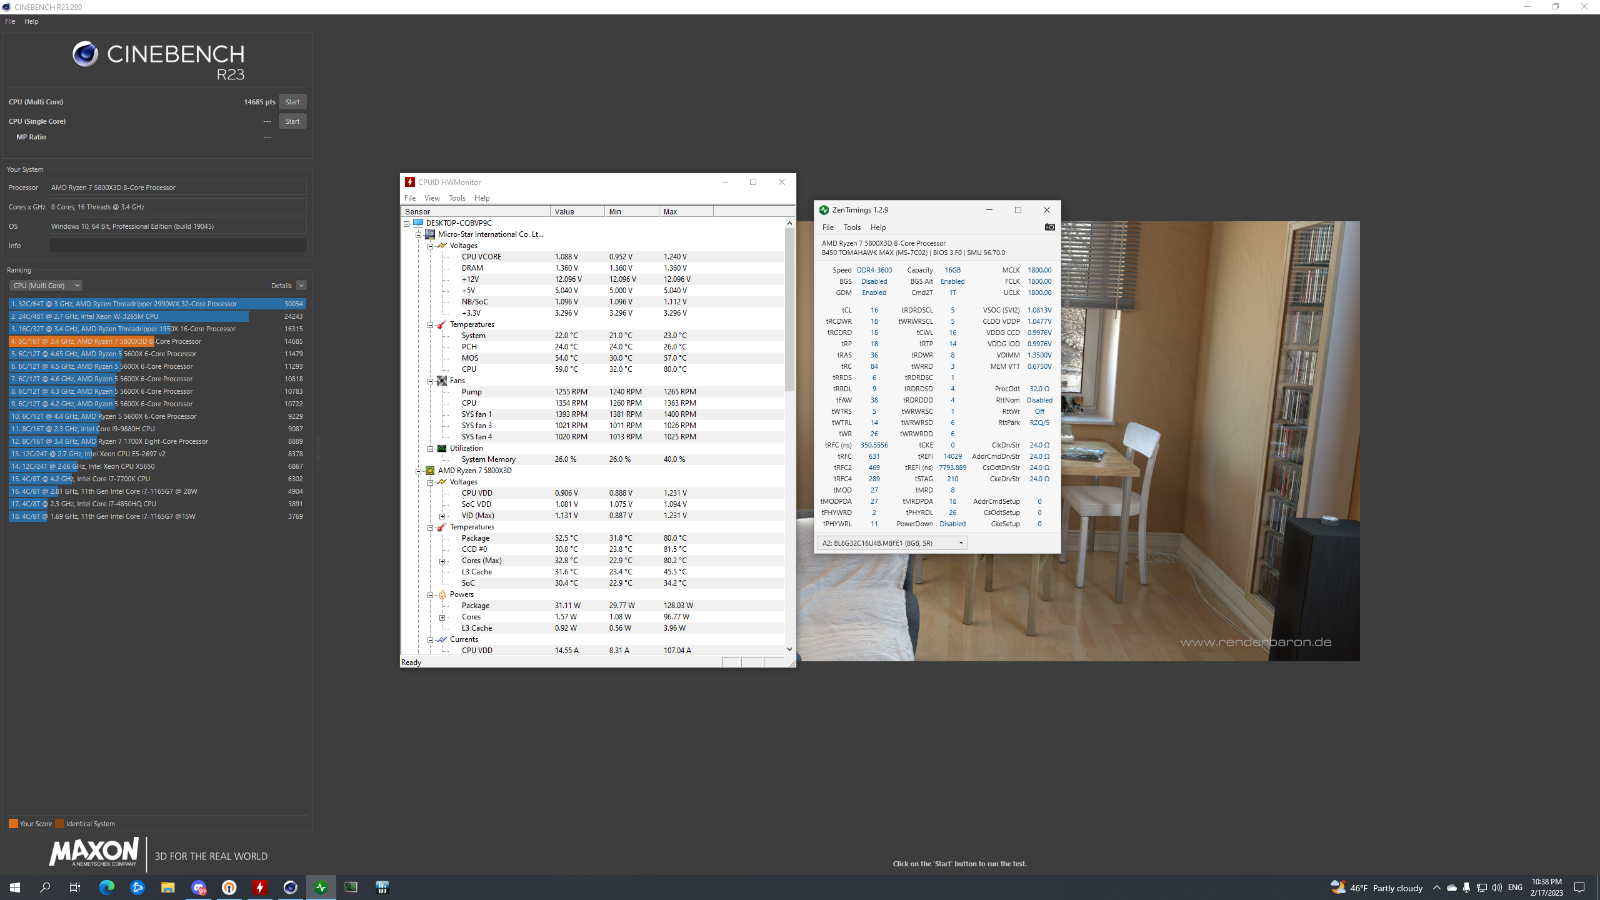This screenshot has height=900, width=1600.
Task: Open the network tray icon
Action: [1482, 887]
